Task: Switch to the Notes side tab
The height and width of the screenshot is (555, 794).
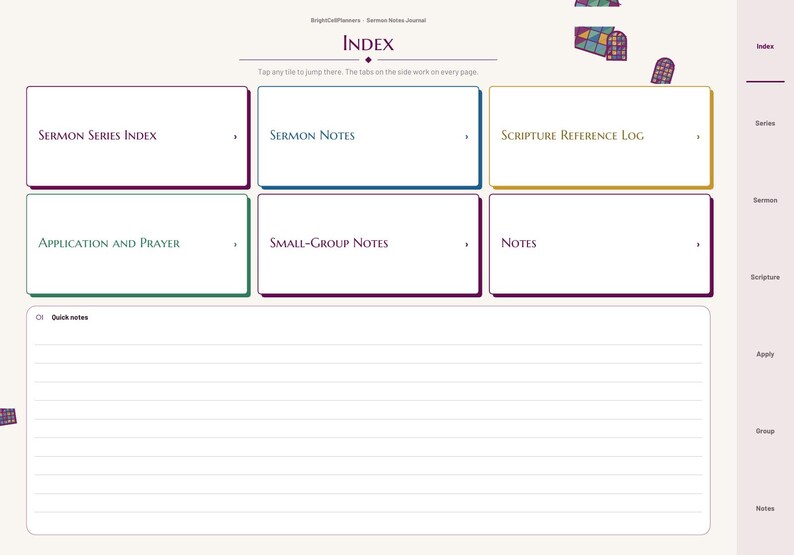Action: pyautogui.click(x=765, y=508)
